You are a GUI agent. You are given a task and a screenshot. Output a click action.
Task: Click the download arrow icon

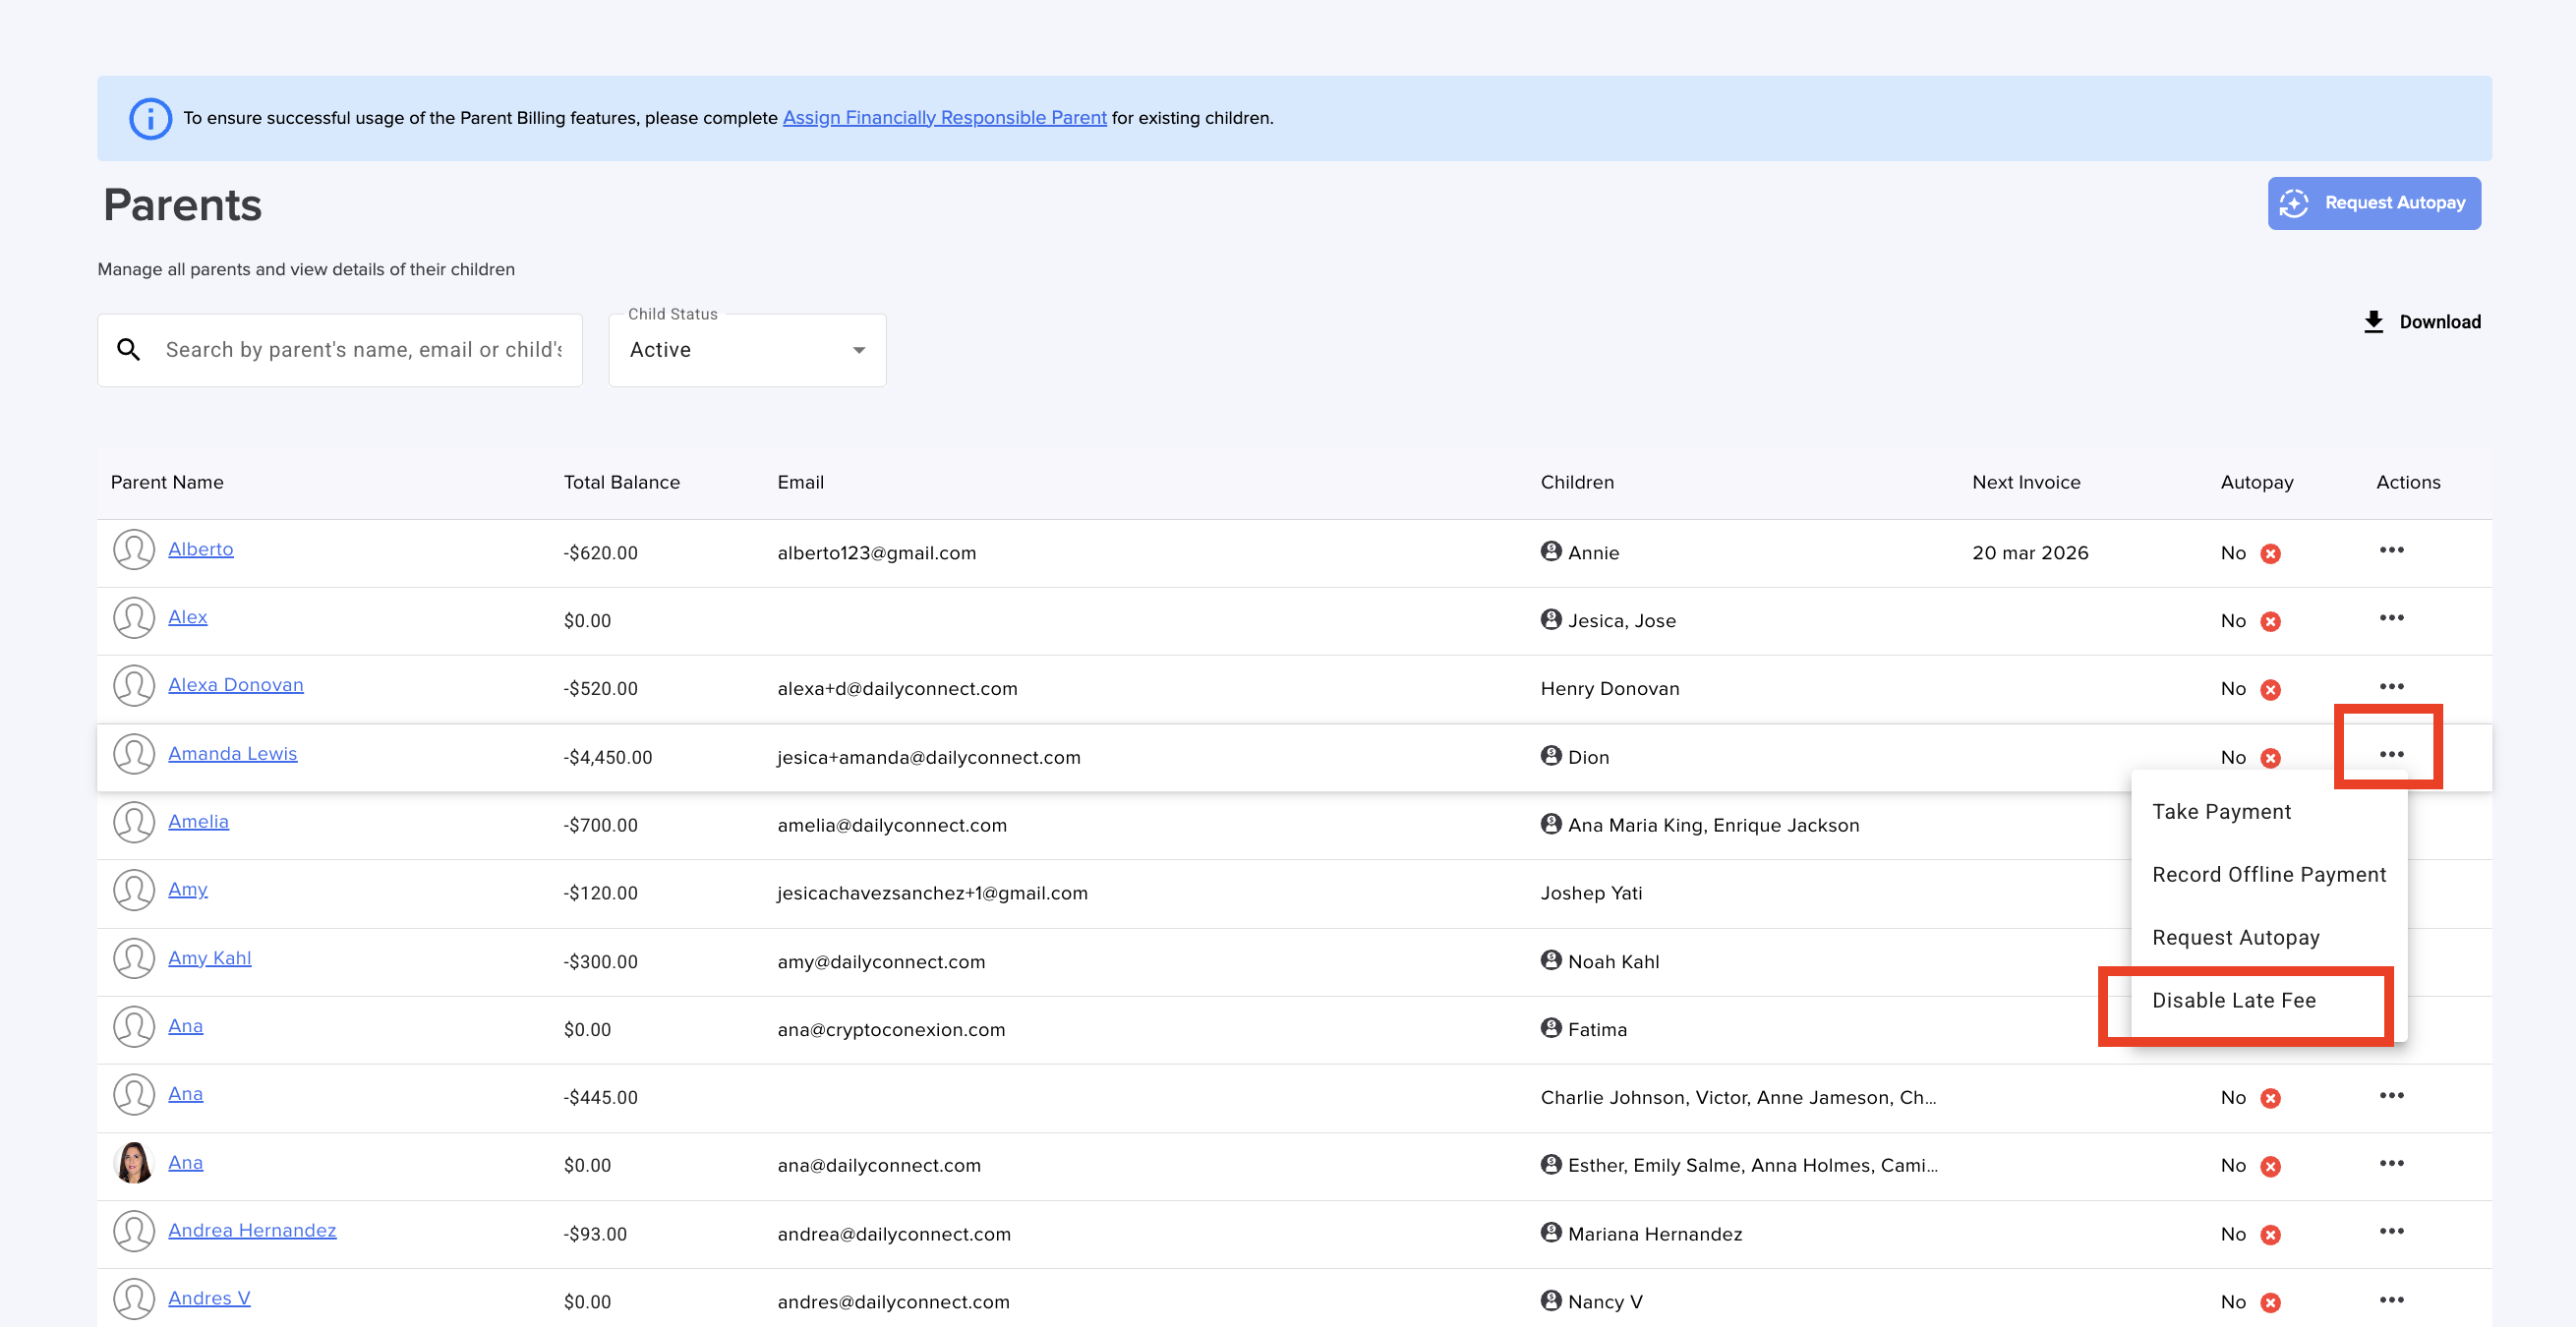coord(2373,322)
